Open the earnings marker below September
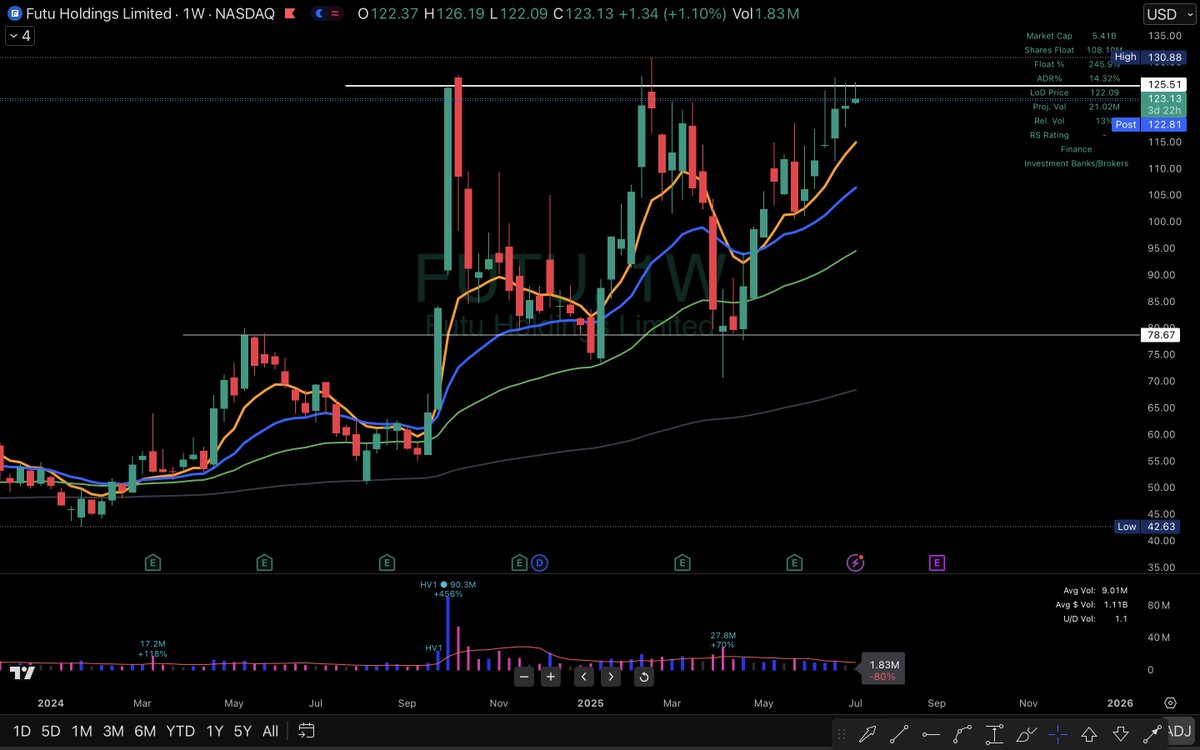 click(387, 563)
